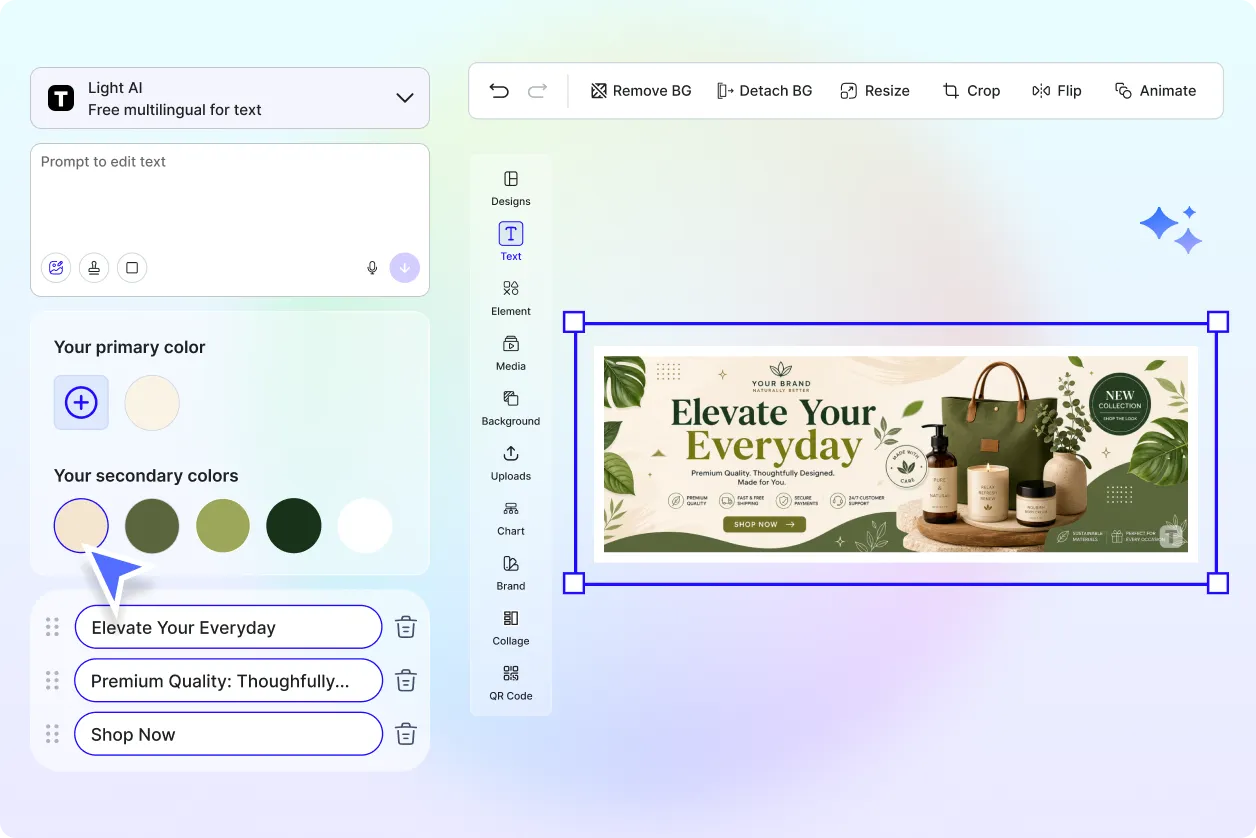Click the top-right selection handle
The image size is (1256, 838).
(1218, 322)
